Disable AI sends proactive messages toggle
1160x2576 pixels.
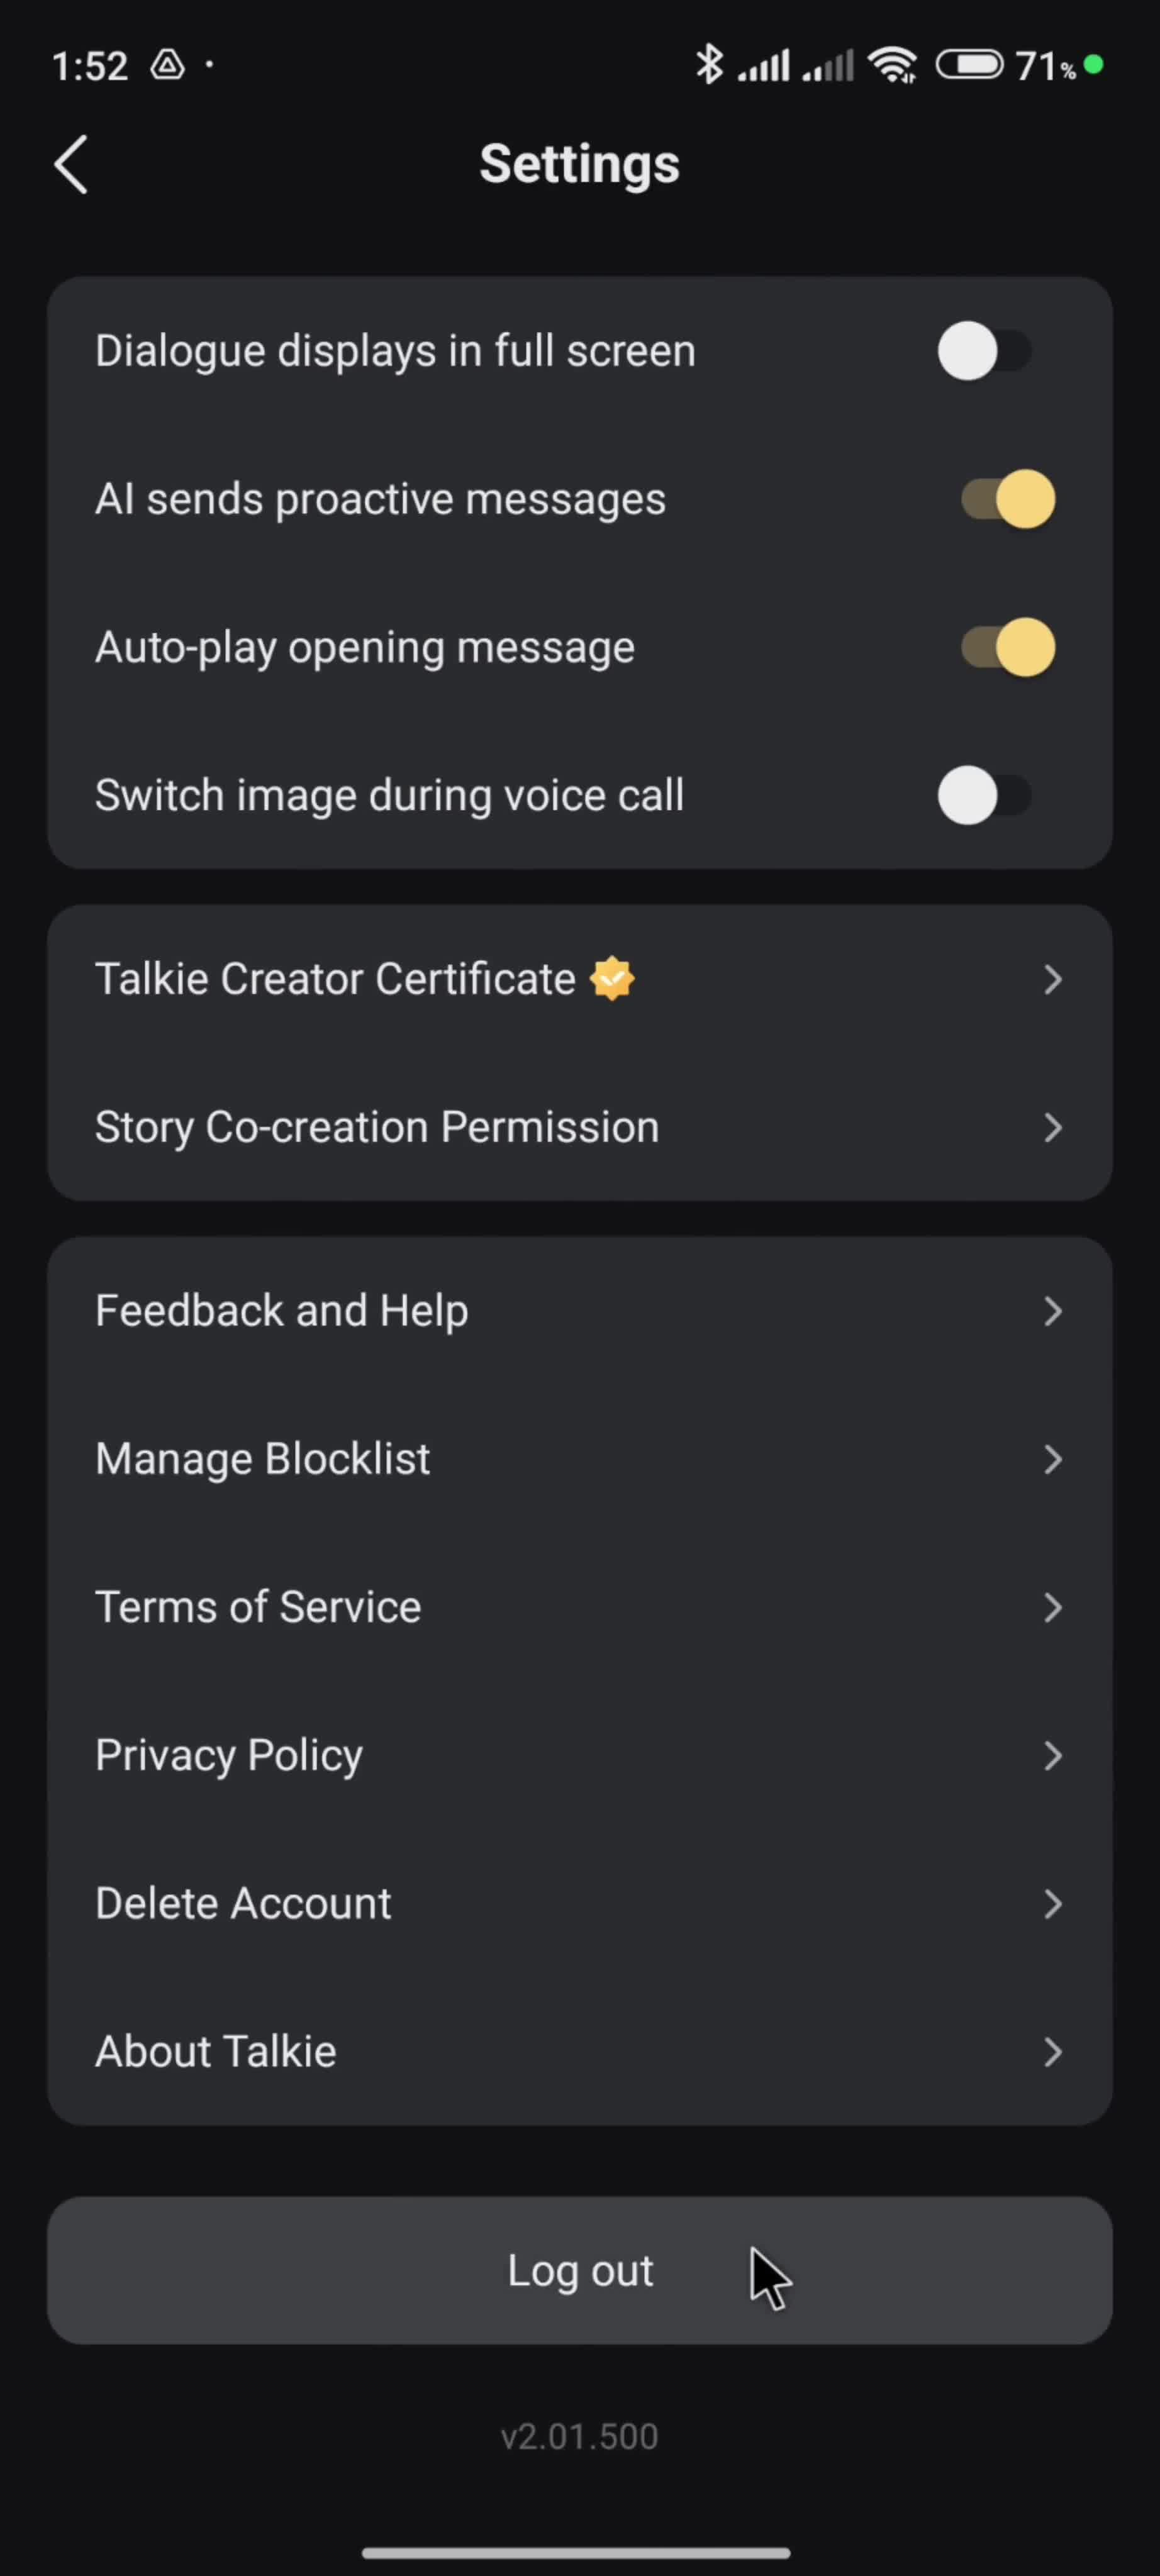(x=1008, y=499)
